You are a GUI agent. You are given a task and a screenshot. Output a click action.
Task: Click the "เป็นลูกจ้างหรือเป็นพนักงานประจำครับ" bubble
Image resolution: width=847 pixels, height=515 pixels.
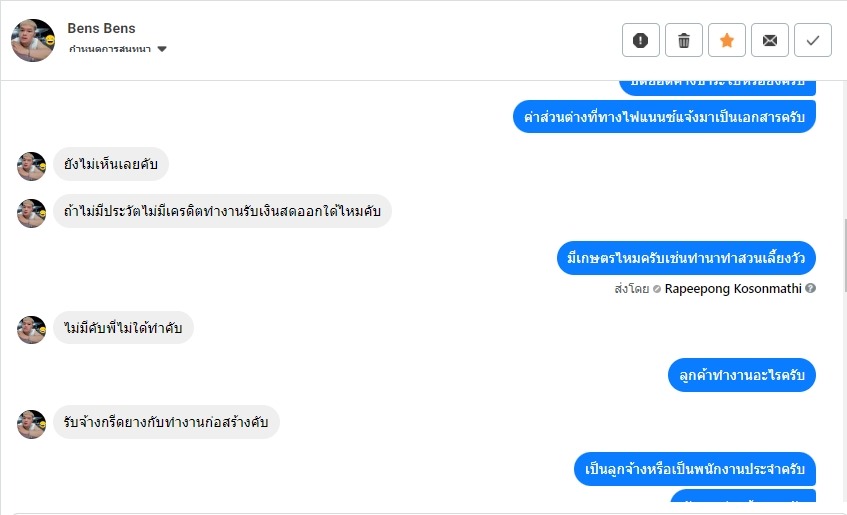696,469
